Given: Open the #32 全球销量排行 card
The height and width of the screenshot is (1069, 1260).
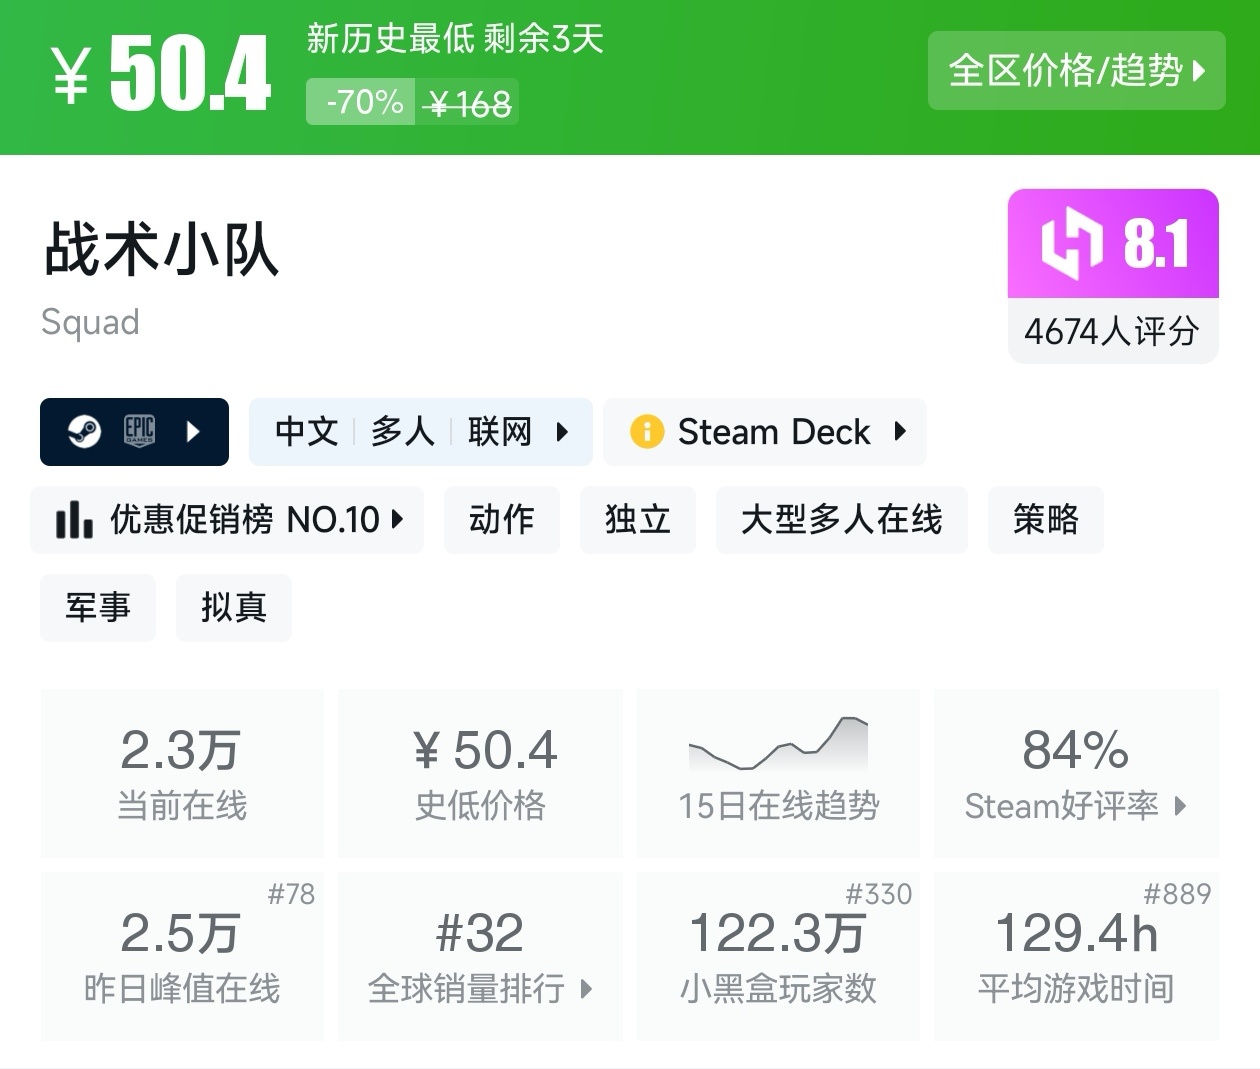Looking at the screenshot, I should click(x=480, y=956).
